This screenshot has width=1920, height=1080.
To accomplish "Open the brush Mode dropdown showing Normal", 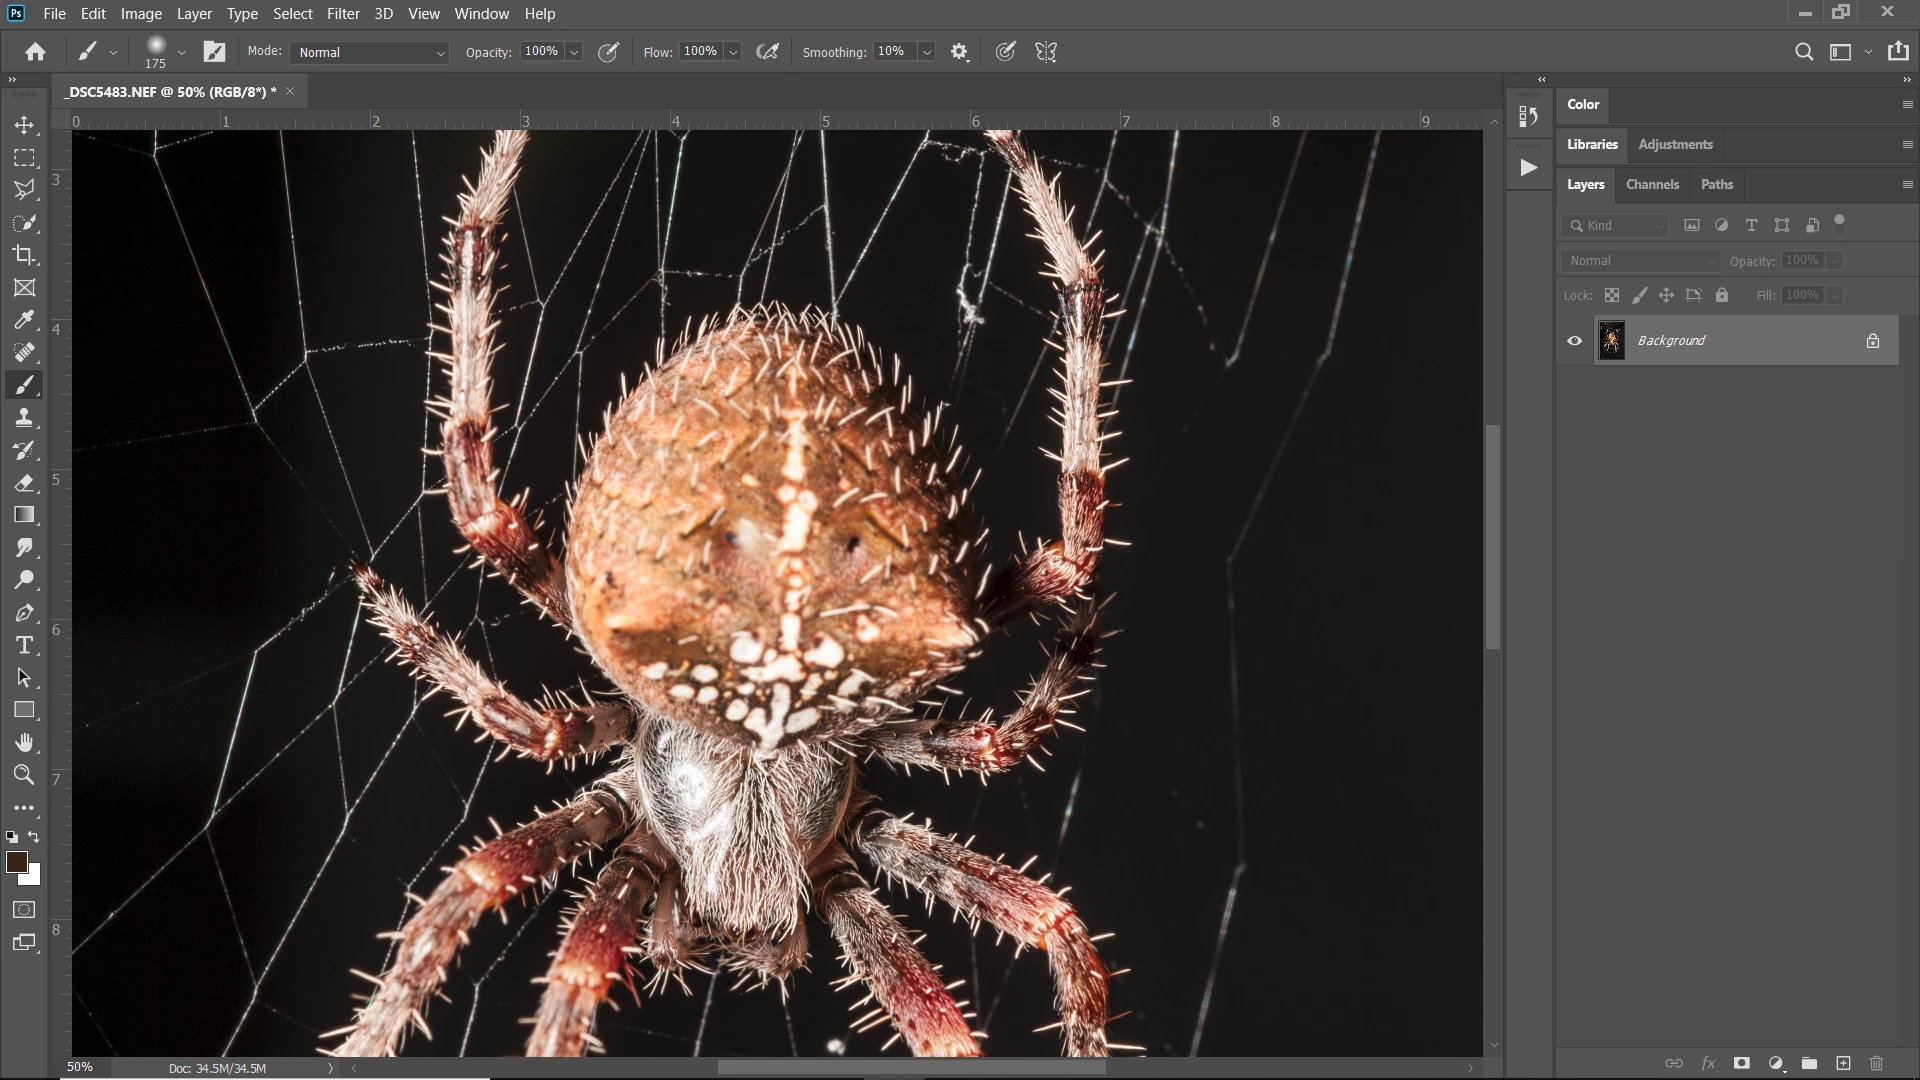I will coord(370,52).
